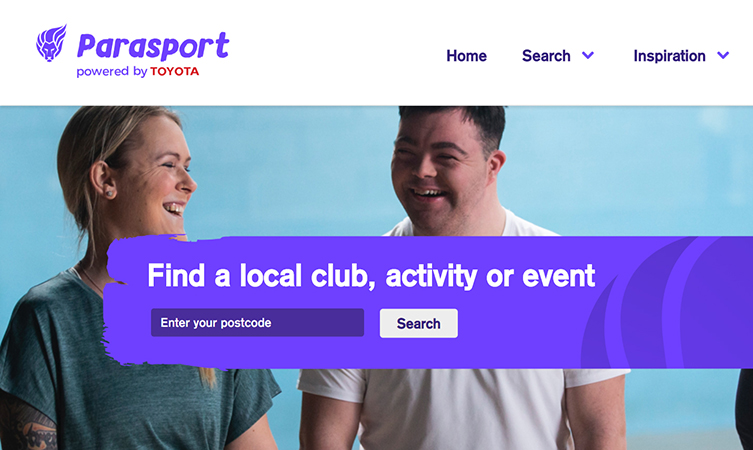This screenshot has height=450, width=753.
Task: Click the Parasport wordmark in the header
Action: [x=153, y=46]
